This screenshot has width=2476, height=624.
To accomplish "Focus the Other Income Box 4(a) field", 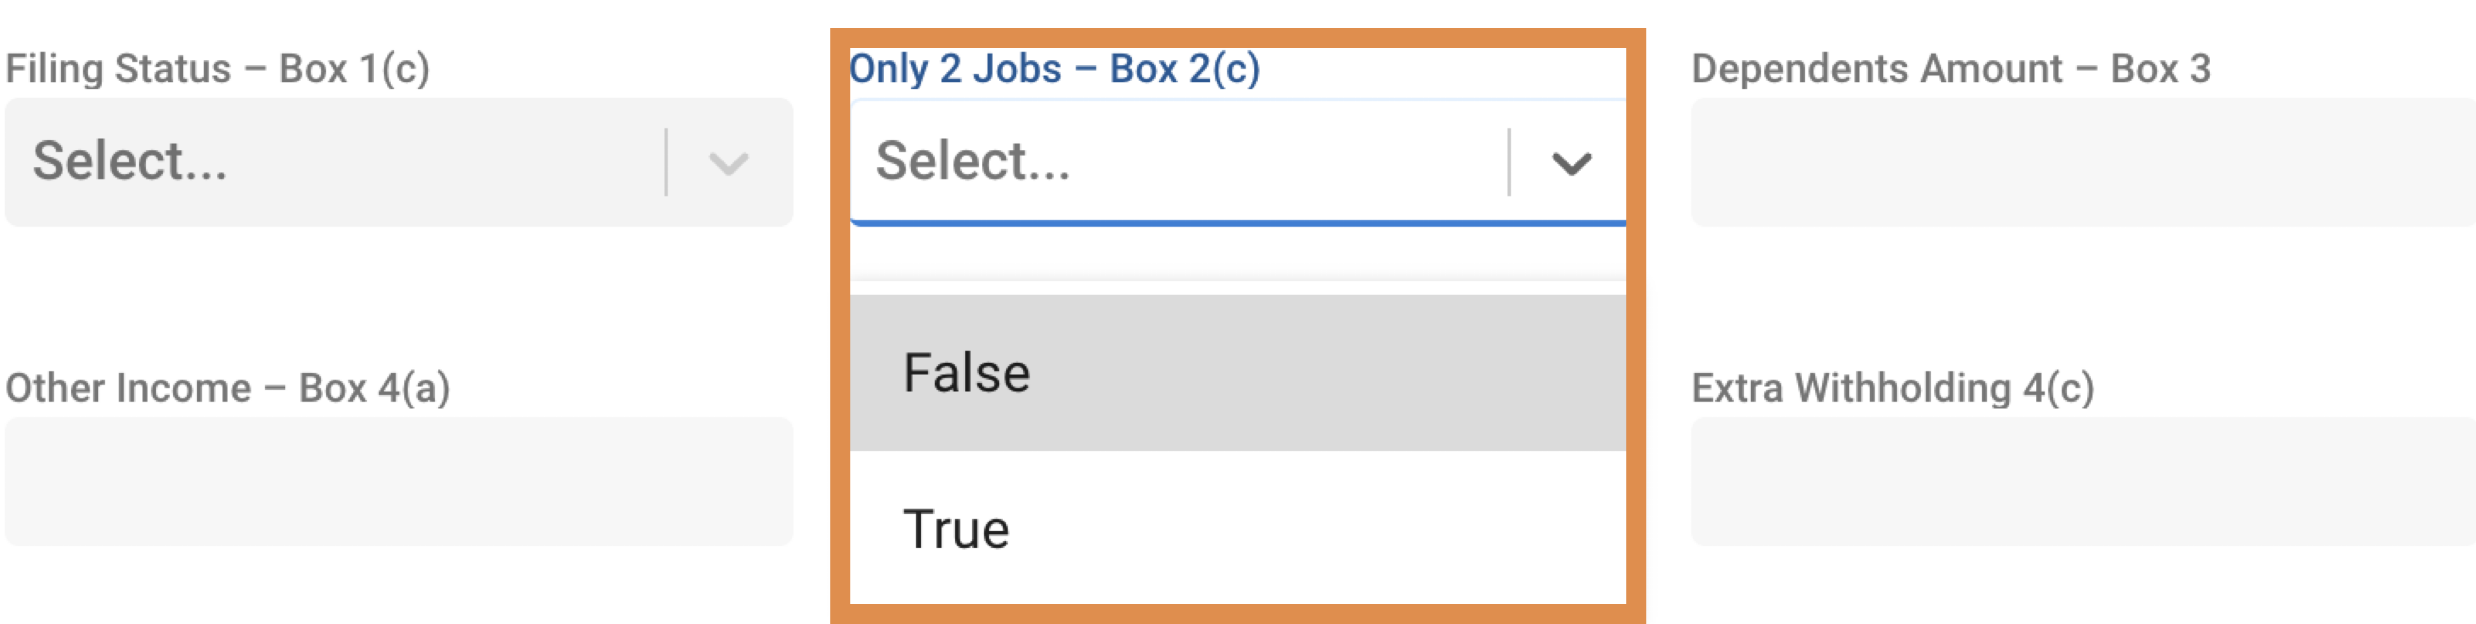I will [x=398, y=481].
